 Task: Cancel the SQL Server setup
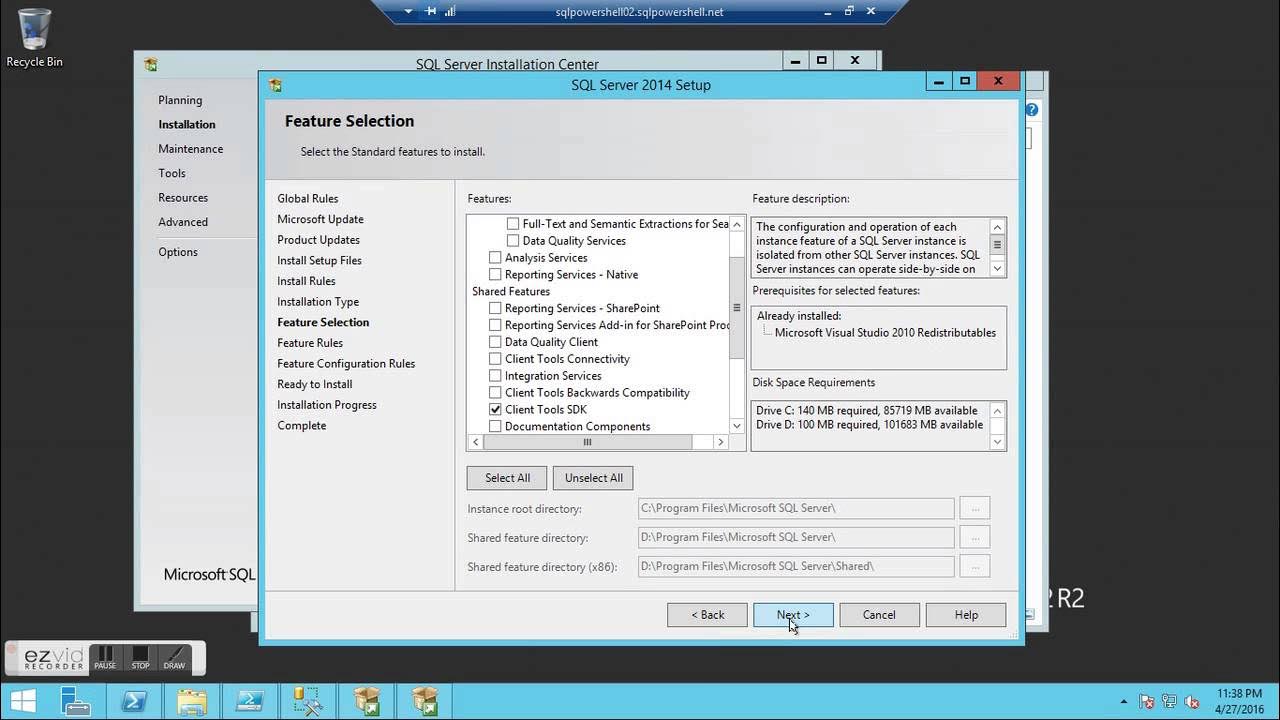pos(879,615)
